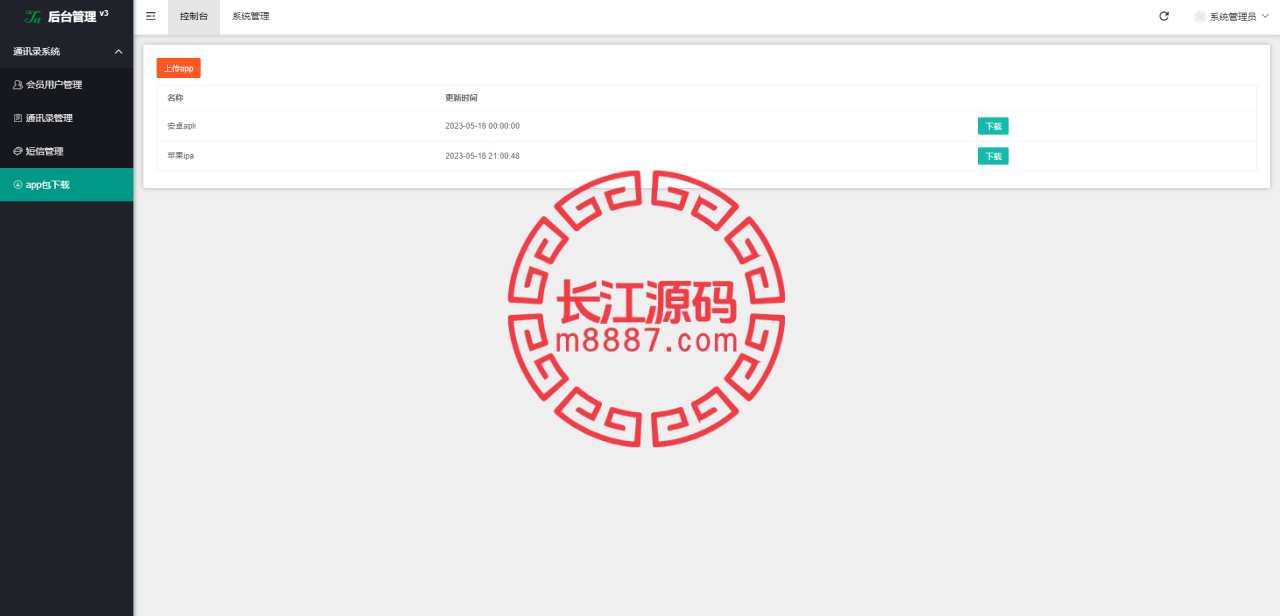Download the 安卓apk package

point(993,126)
